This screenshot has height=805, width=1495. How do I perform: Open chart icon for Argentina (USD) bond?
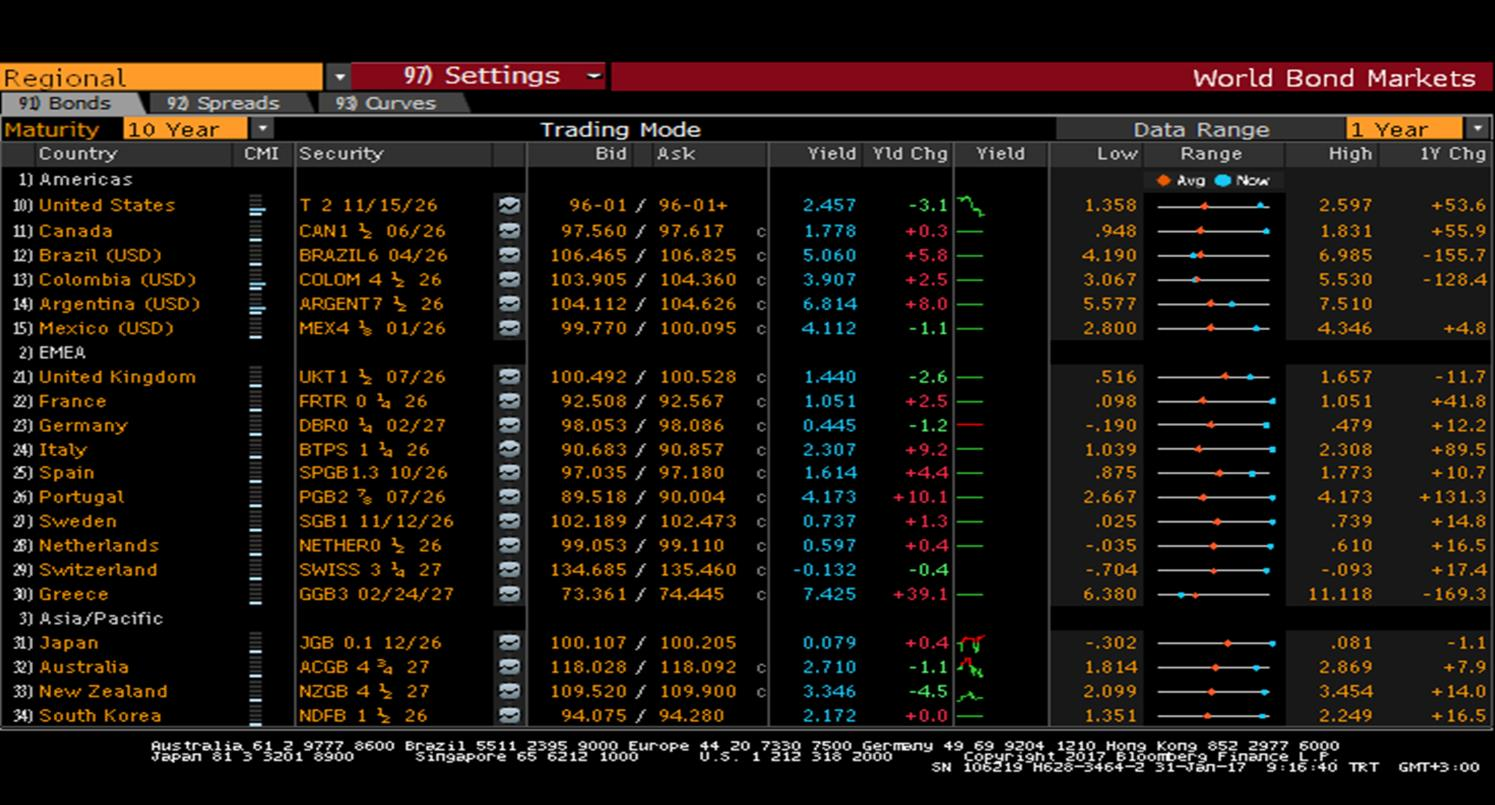510,304
